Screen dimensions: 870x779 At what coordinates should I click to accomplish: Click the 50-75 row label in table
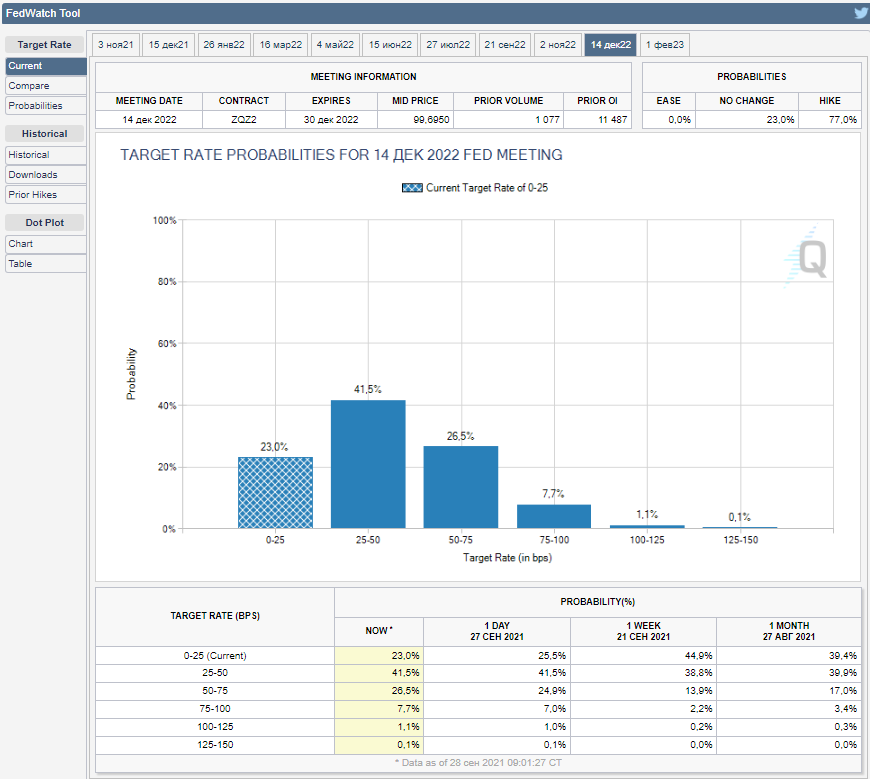[x=215, y=691]
